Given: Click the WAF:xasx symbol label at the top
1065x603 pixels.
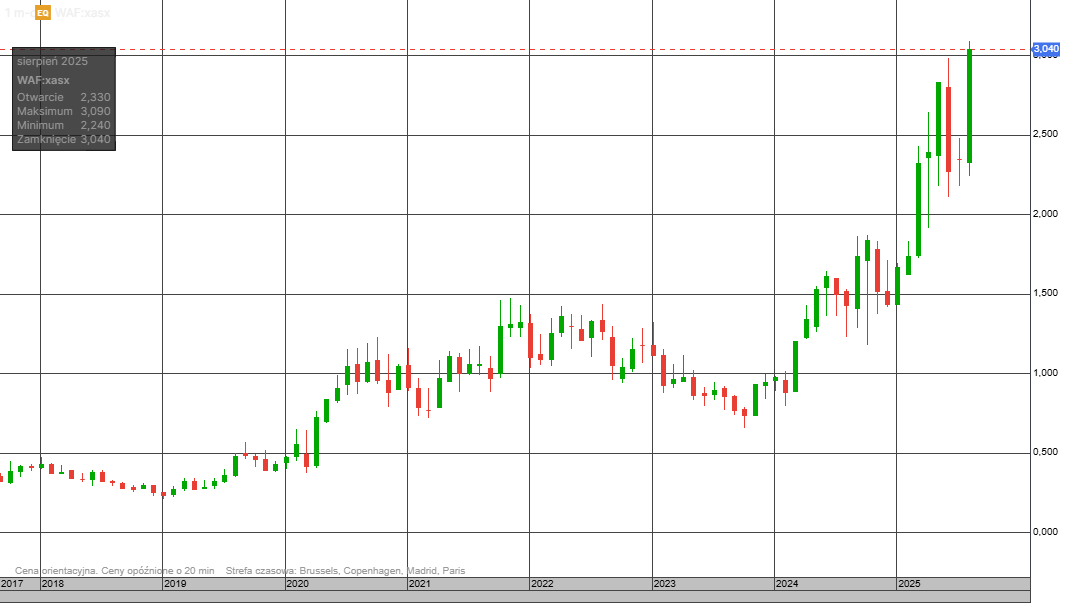Looking at the screenshot, I should (82, 13).
